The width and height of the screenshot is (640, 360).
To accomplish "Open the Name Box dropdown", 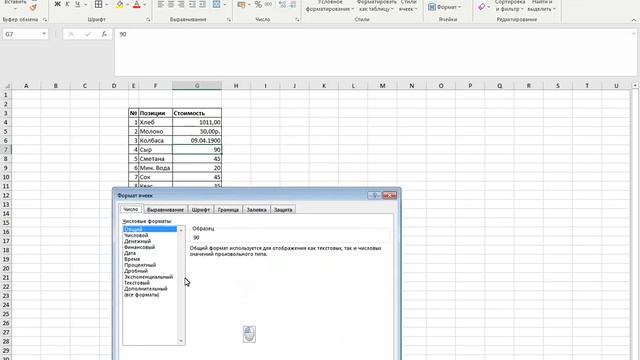I will pyautogui.click(x=44, y=34).
